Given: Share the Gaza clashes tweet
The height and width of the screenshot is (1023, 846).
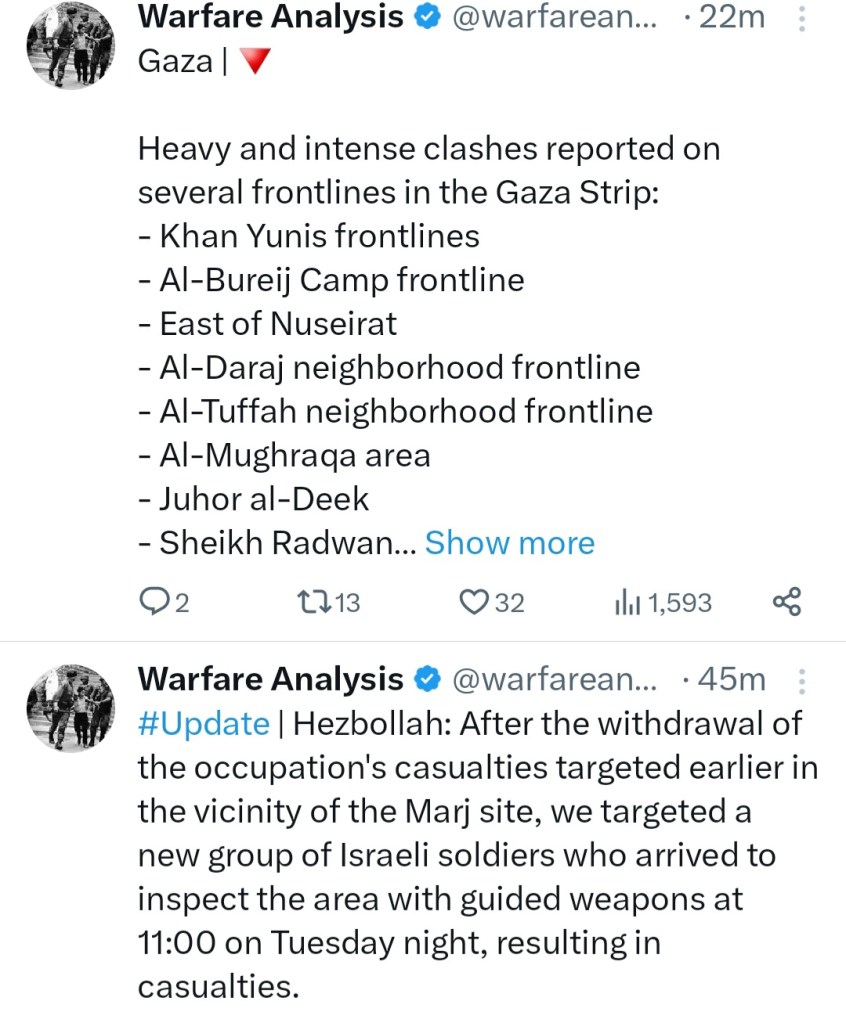Looking at the screenshot, I should coord(787,602).
